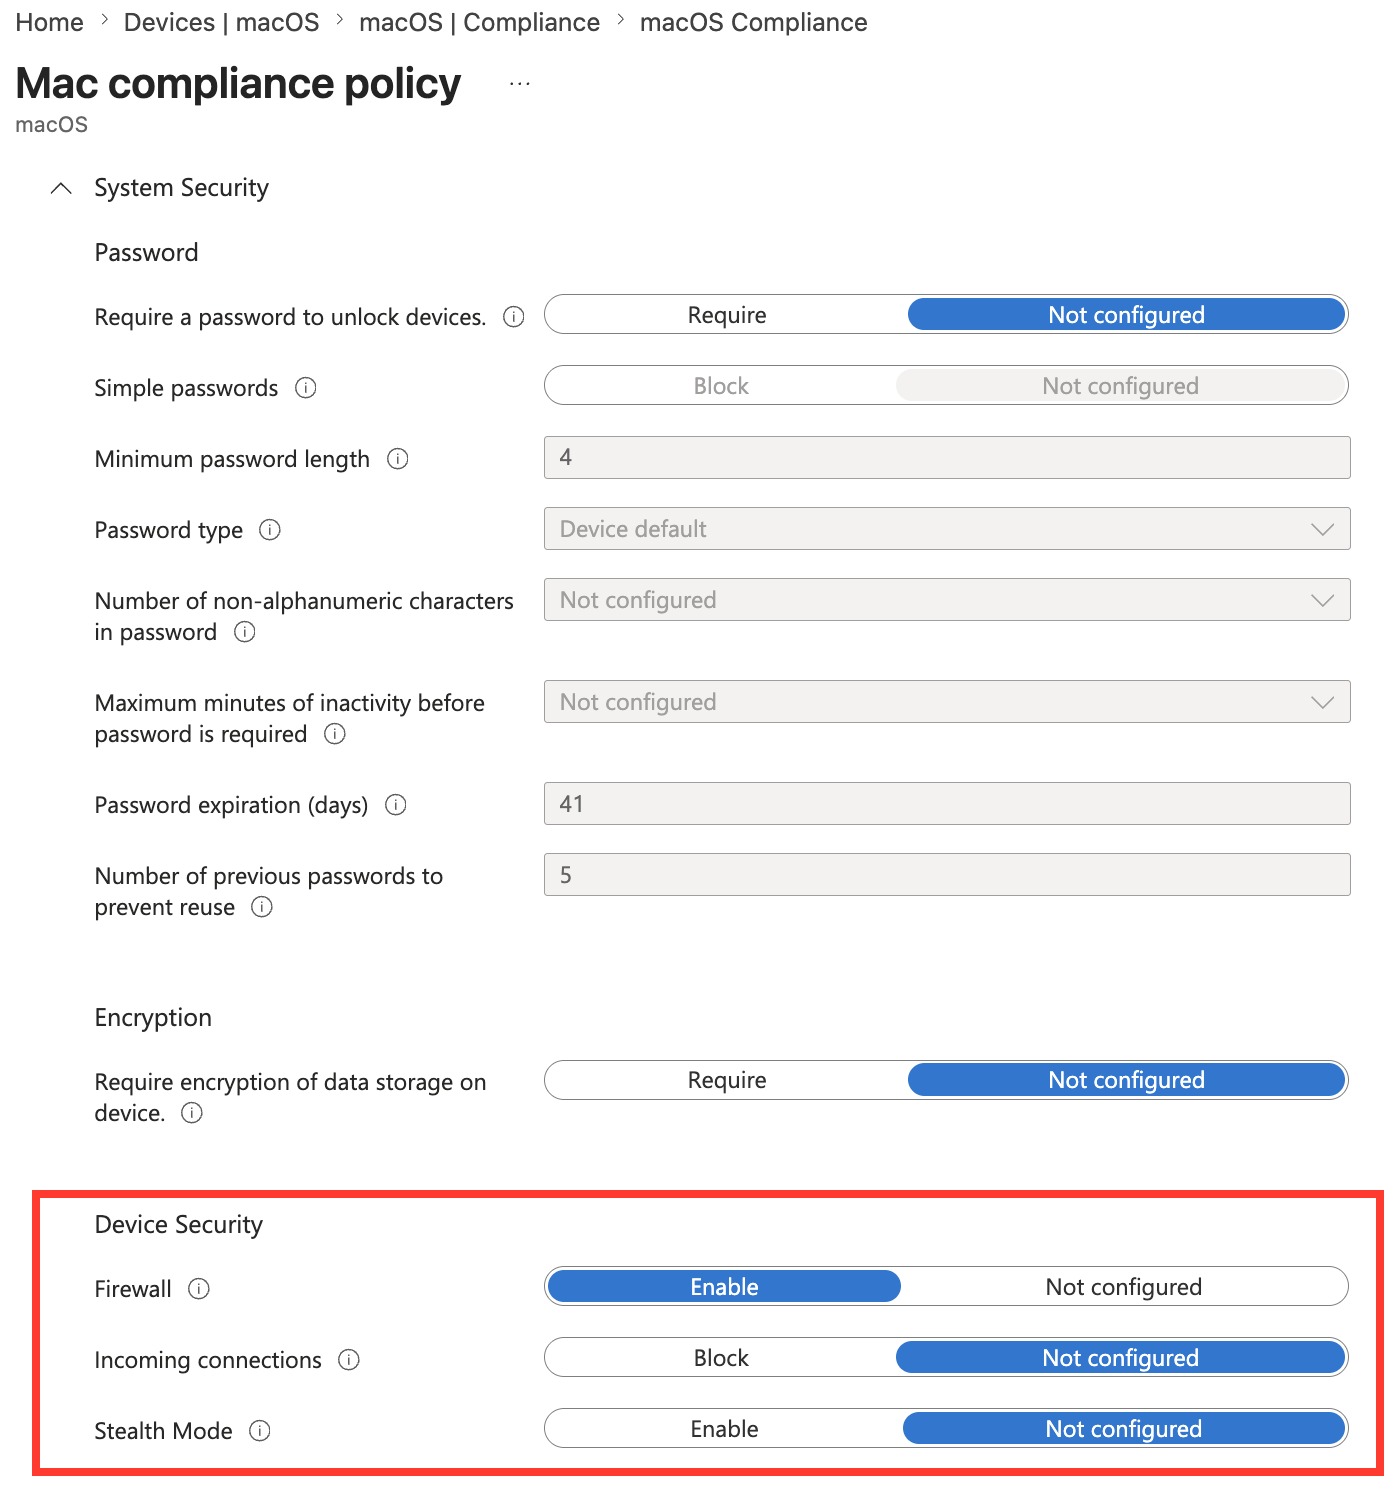
Task: Open Maximum minutes of inactivity dropdown
Action: click(x=946, y=702)
